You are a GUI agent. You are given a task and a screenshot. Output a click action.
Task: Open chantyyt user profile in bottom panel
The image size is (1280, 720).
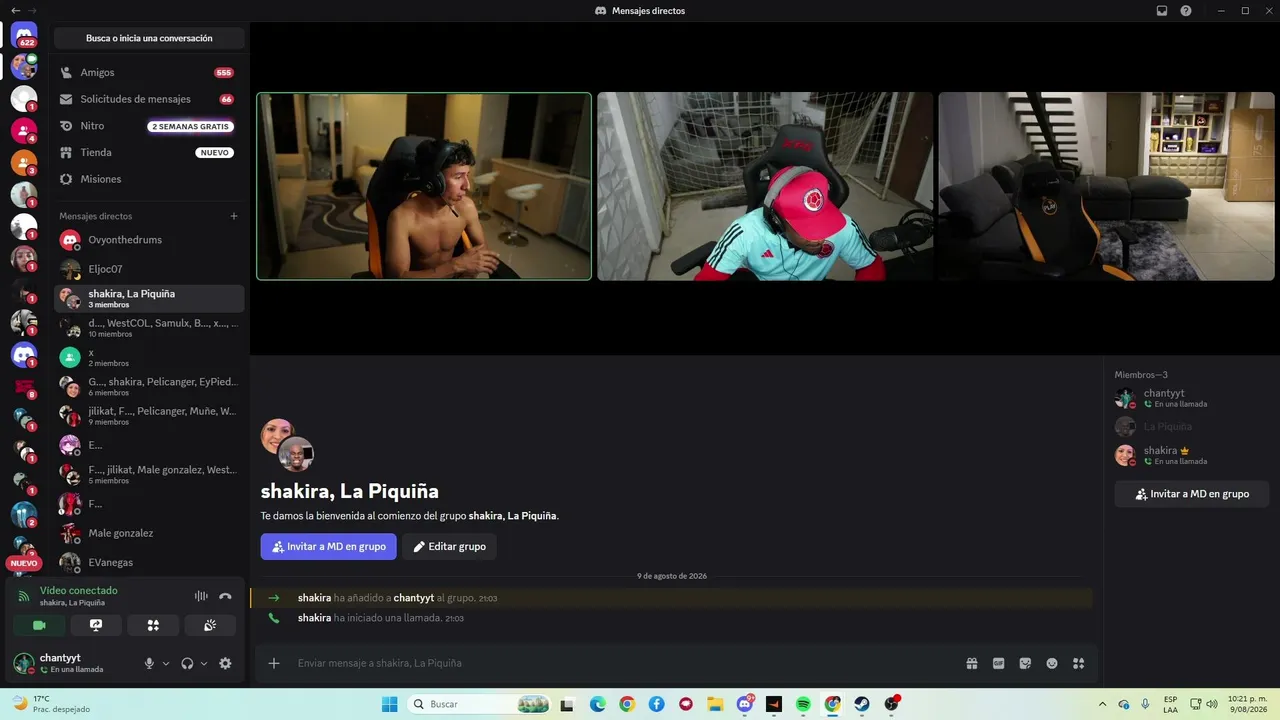[70, 663]
